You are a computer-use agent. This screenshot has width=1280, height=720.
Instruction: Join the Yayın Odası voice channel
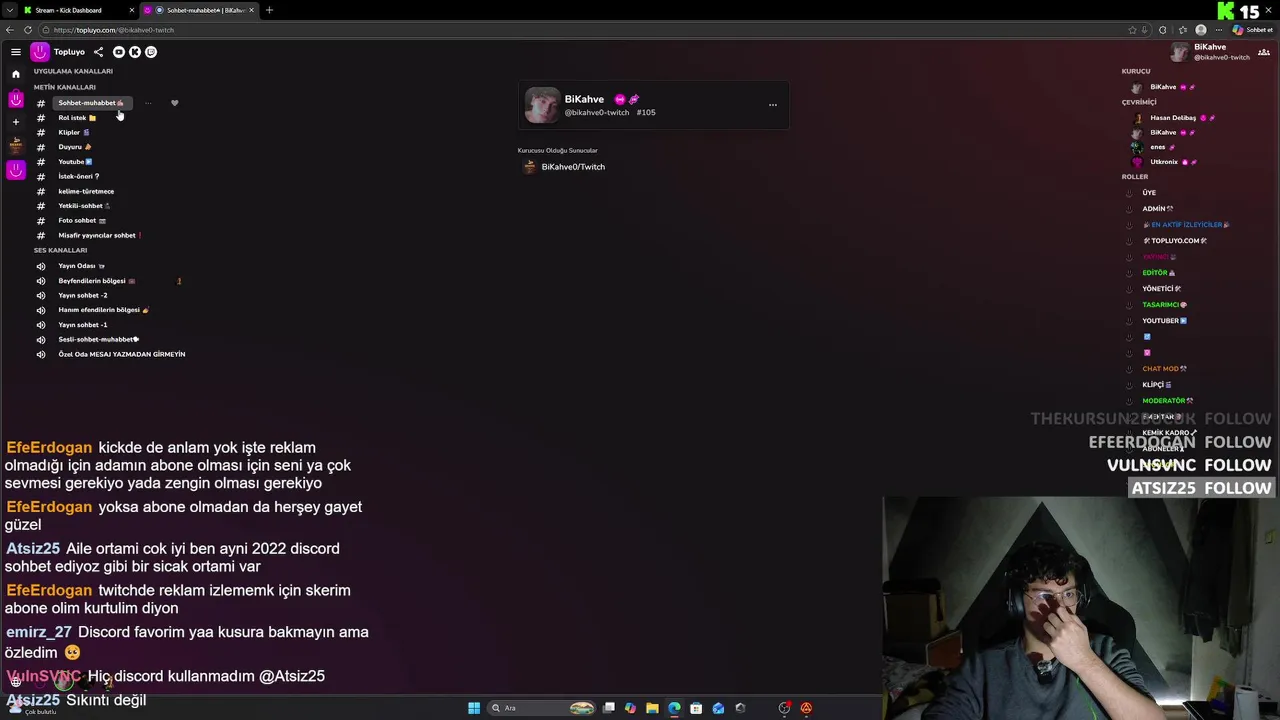pyautogui.click(x=81, y=266)
